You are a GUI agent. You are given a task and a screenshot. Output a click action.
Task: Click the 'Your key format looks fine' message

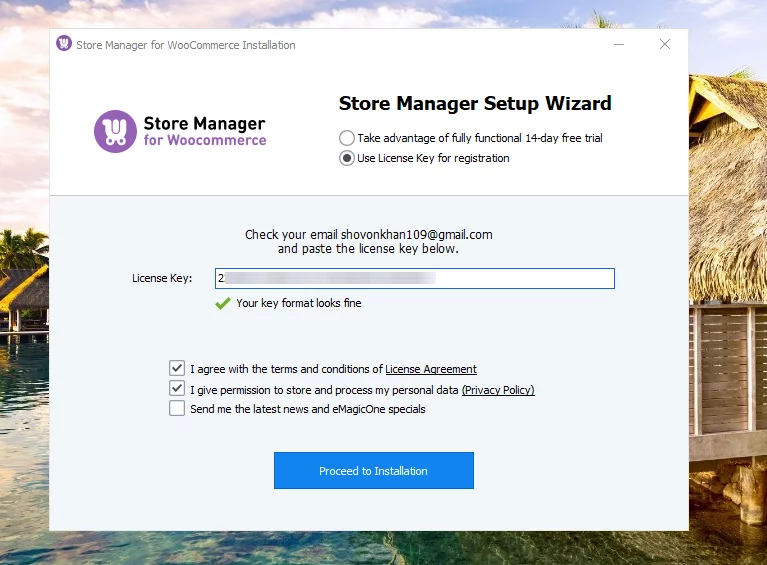tap(299, 303)
